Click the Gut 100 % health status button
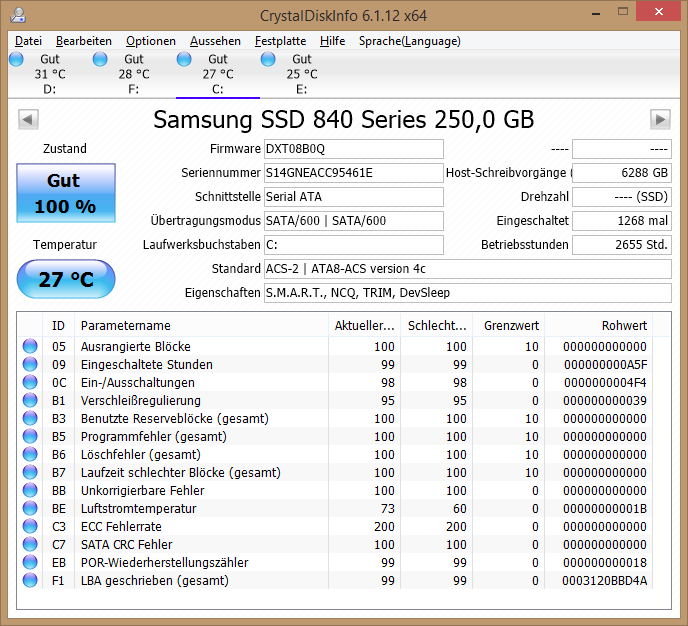This screenshot has height=626, width=688. pos(66,193)
